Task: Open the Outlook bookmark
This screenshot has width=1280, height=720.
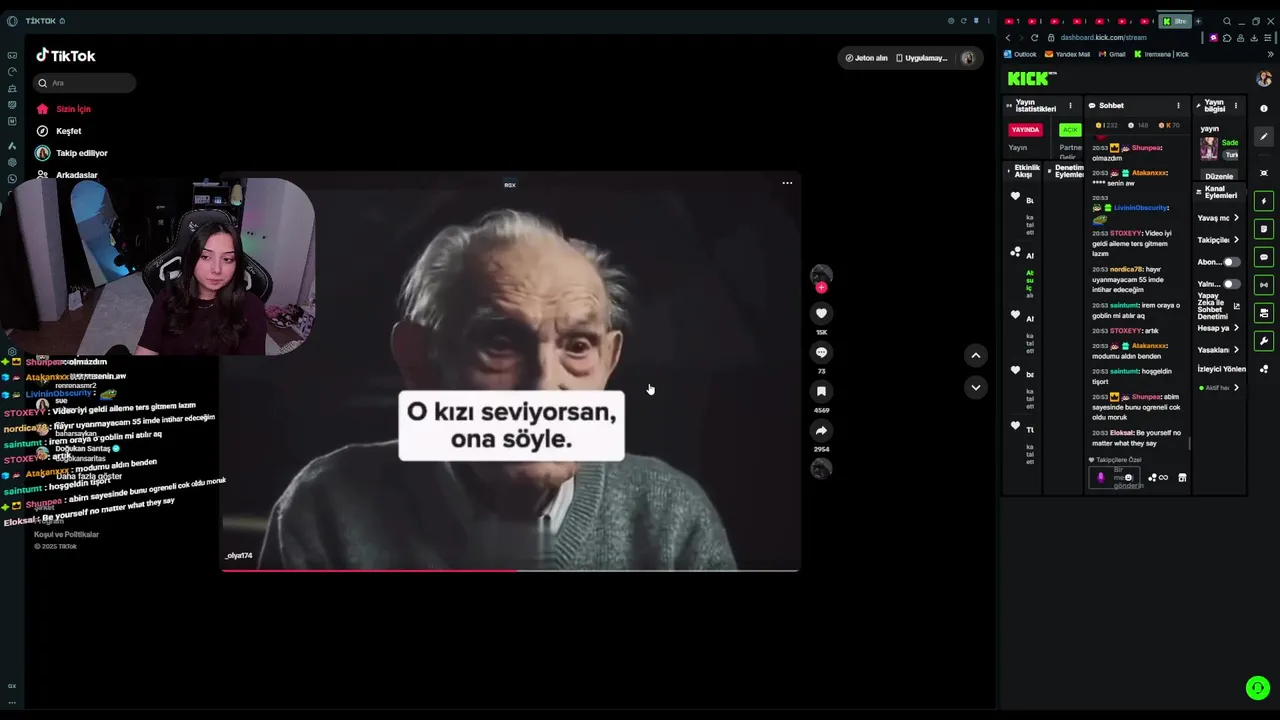Action: [x=1020, y=54]
